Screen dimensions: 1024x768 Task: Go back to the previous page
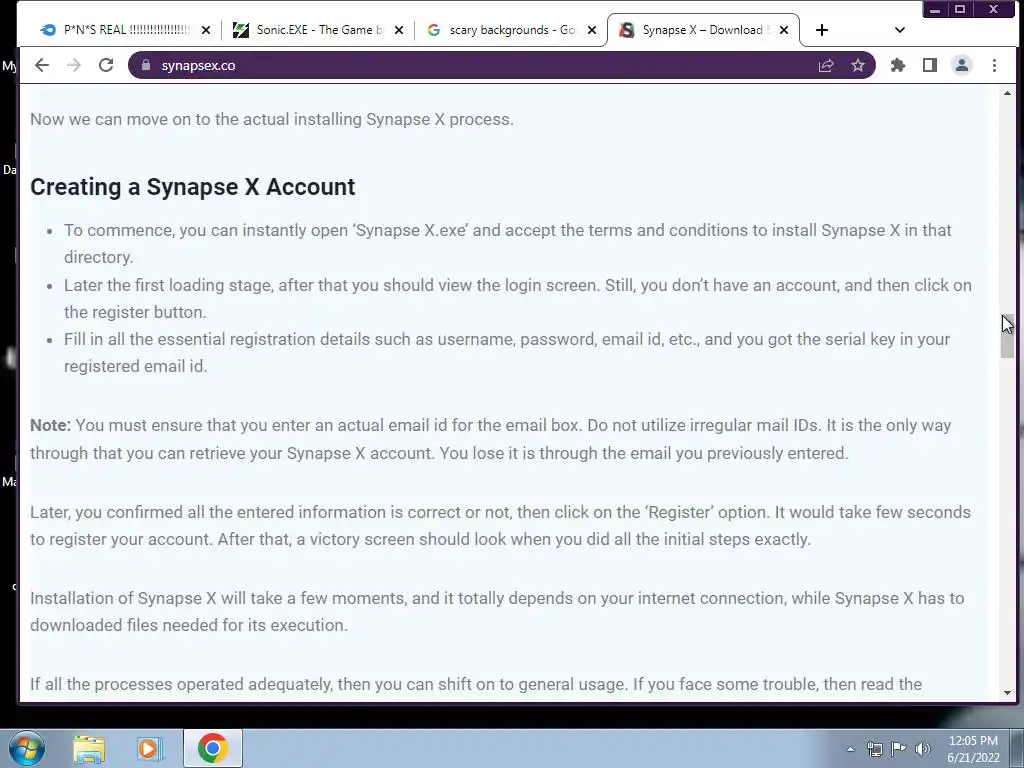[42, 65]
